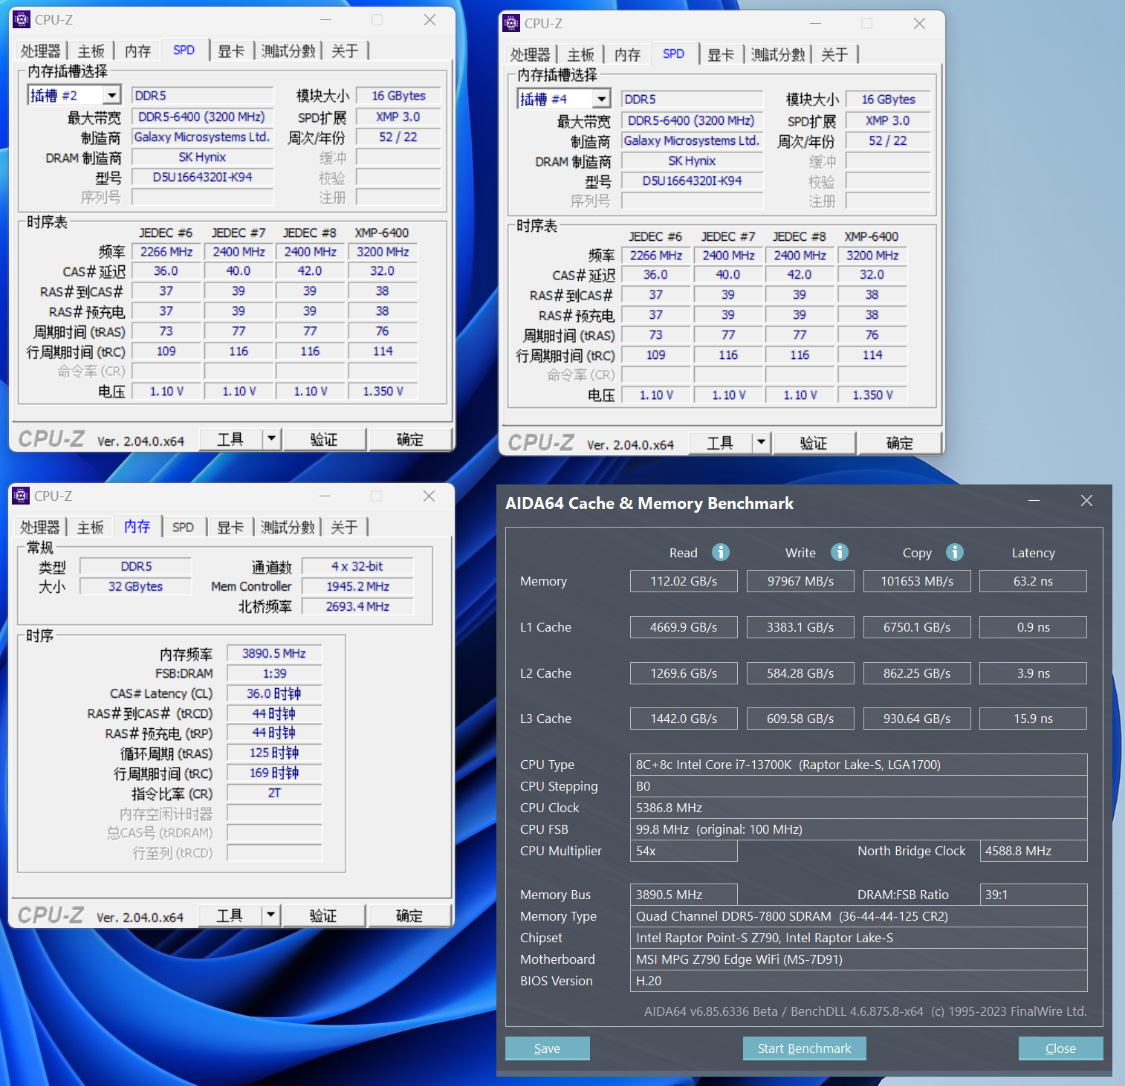
Task: Switch to 内存 tab in slot #2 CPU-Z
Action: [138, 51]
